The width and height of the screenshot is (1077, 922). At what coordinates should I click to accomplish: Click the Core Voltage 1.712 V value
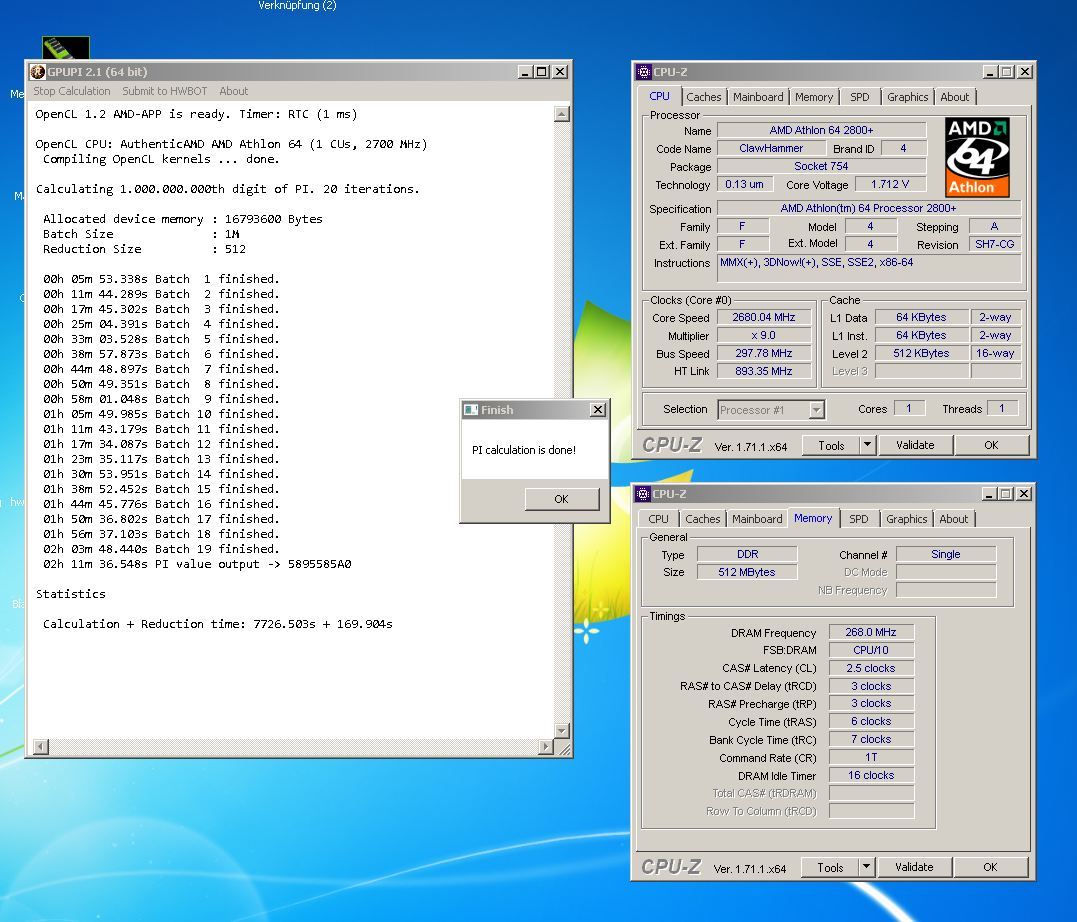(x=889, y=184)
